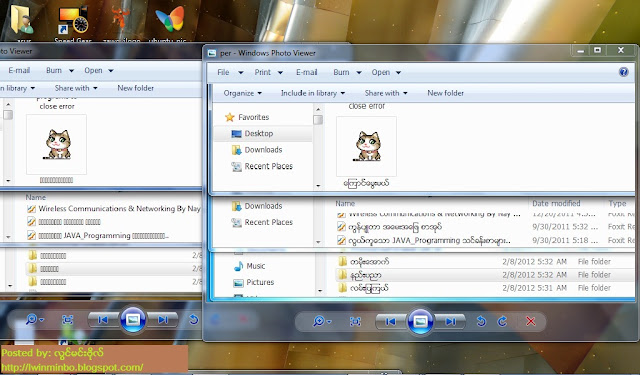Screen dimensions: 640x375
Task: Toggle actual size fit button in front viewer
Action: pyautogui.click(x=356, y=322)
